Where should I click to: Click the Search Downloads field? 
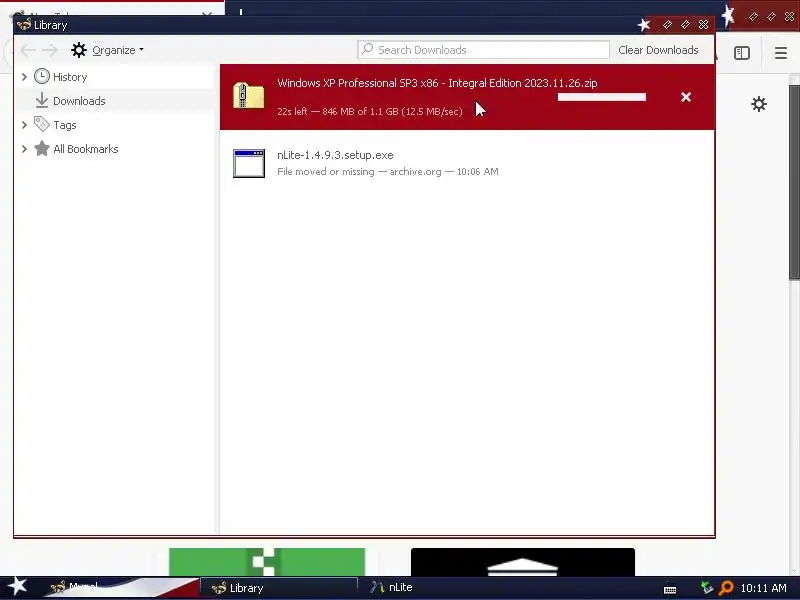coord(483,49)
